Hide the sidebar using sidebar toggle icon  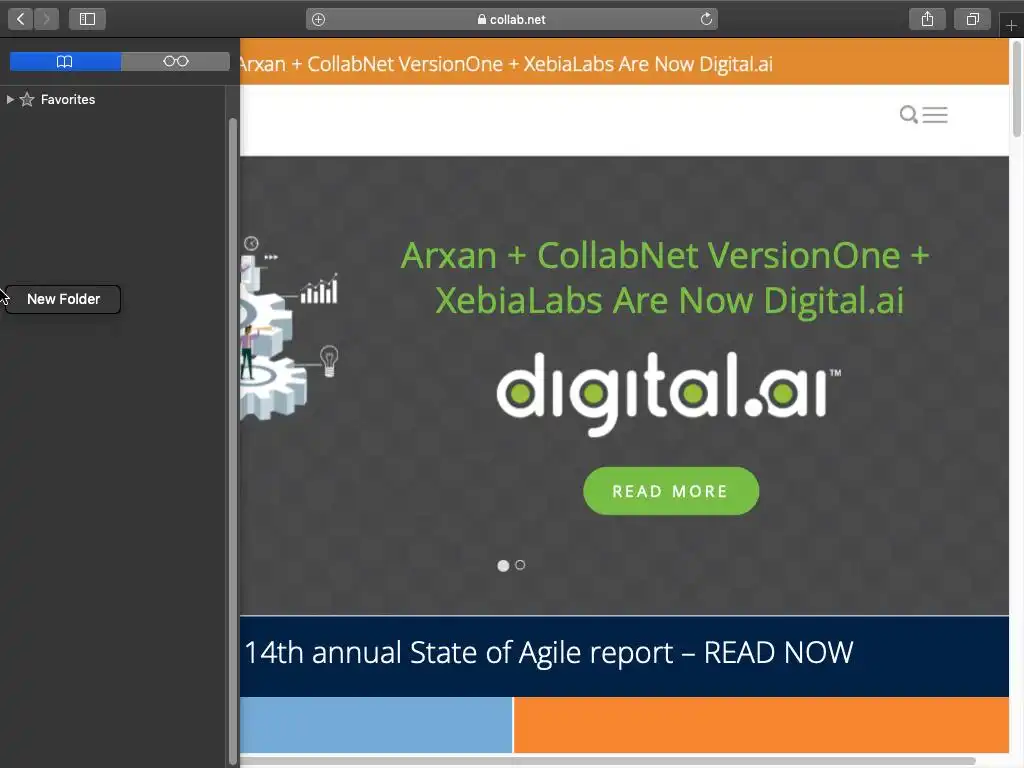coord(88,19)
